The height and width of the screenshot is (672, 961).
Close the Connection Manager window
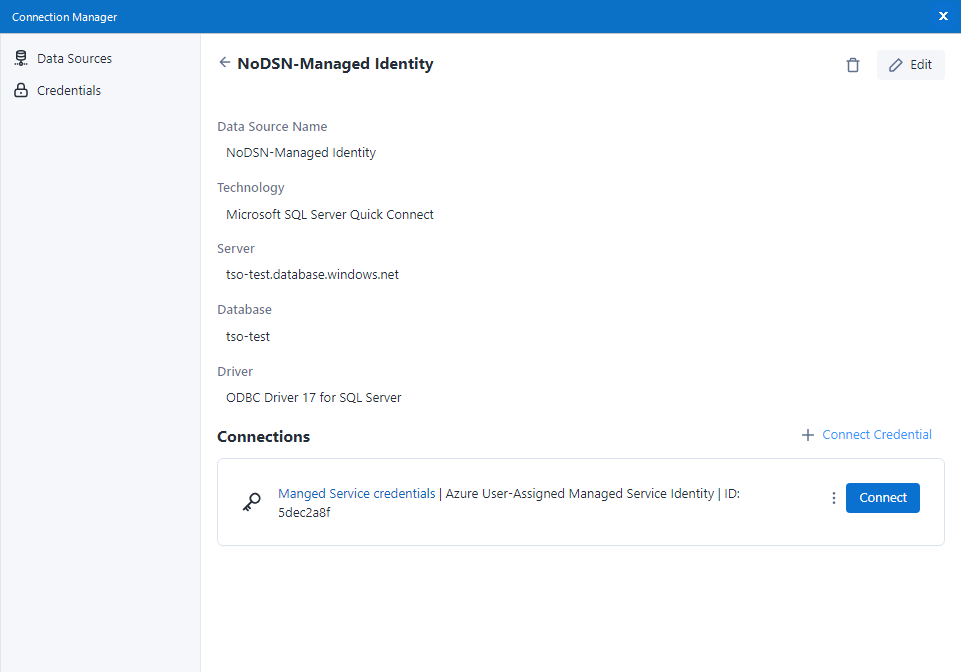(943, 16)
